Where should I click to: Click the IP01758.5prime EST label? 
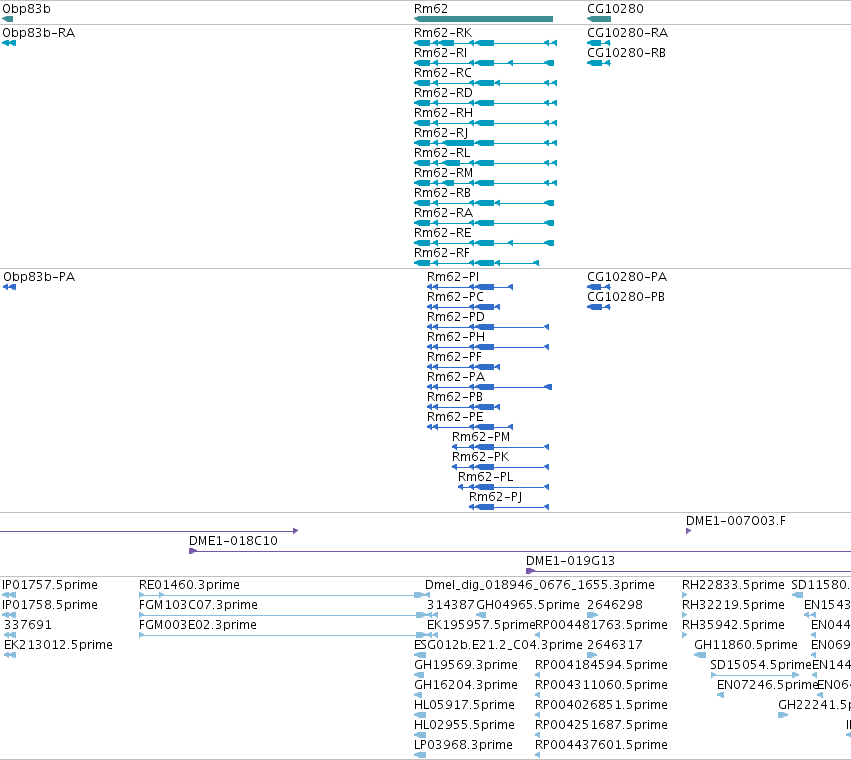50,605
